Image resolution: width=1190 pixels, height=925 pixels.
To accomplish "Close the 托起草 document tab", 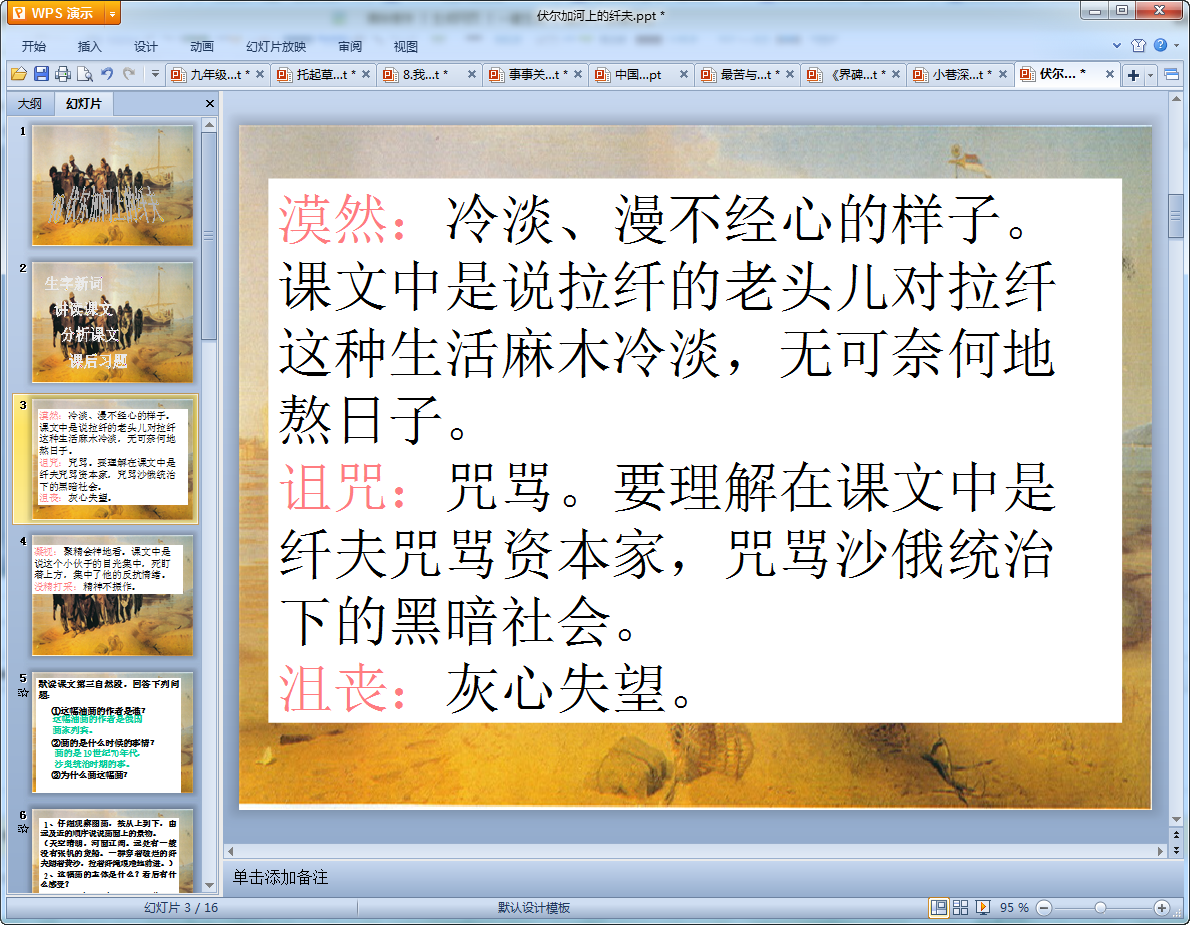I will click(x=366, y=74).
